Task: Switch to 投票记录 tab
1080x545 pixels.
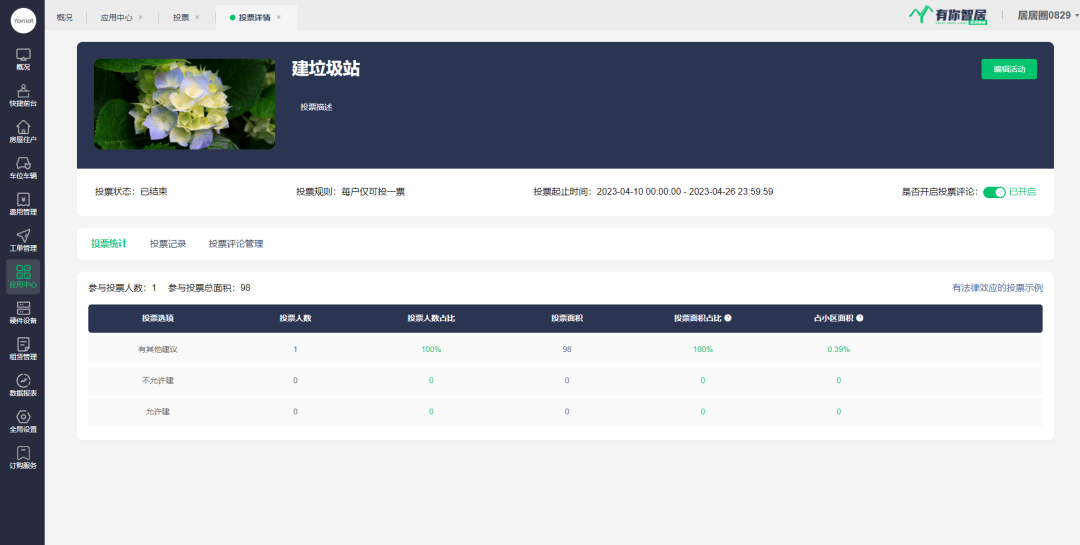Action: 168,243
